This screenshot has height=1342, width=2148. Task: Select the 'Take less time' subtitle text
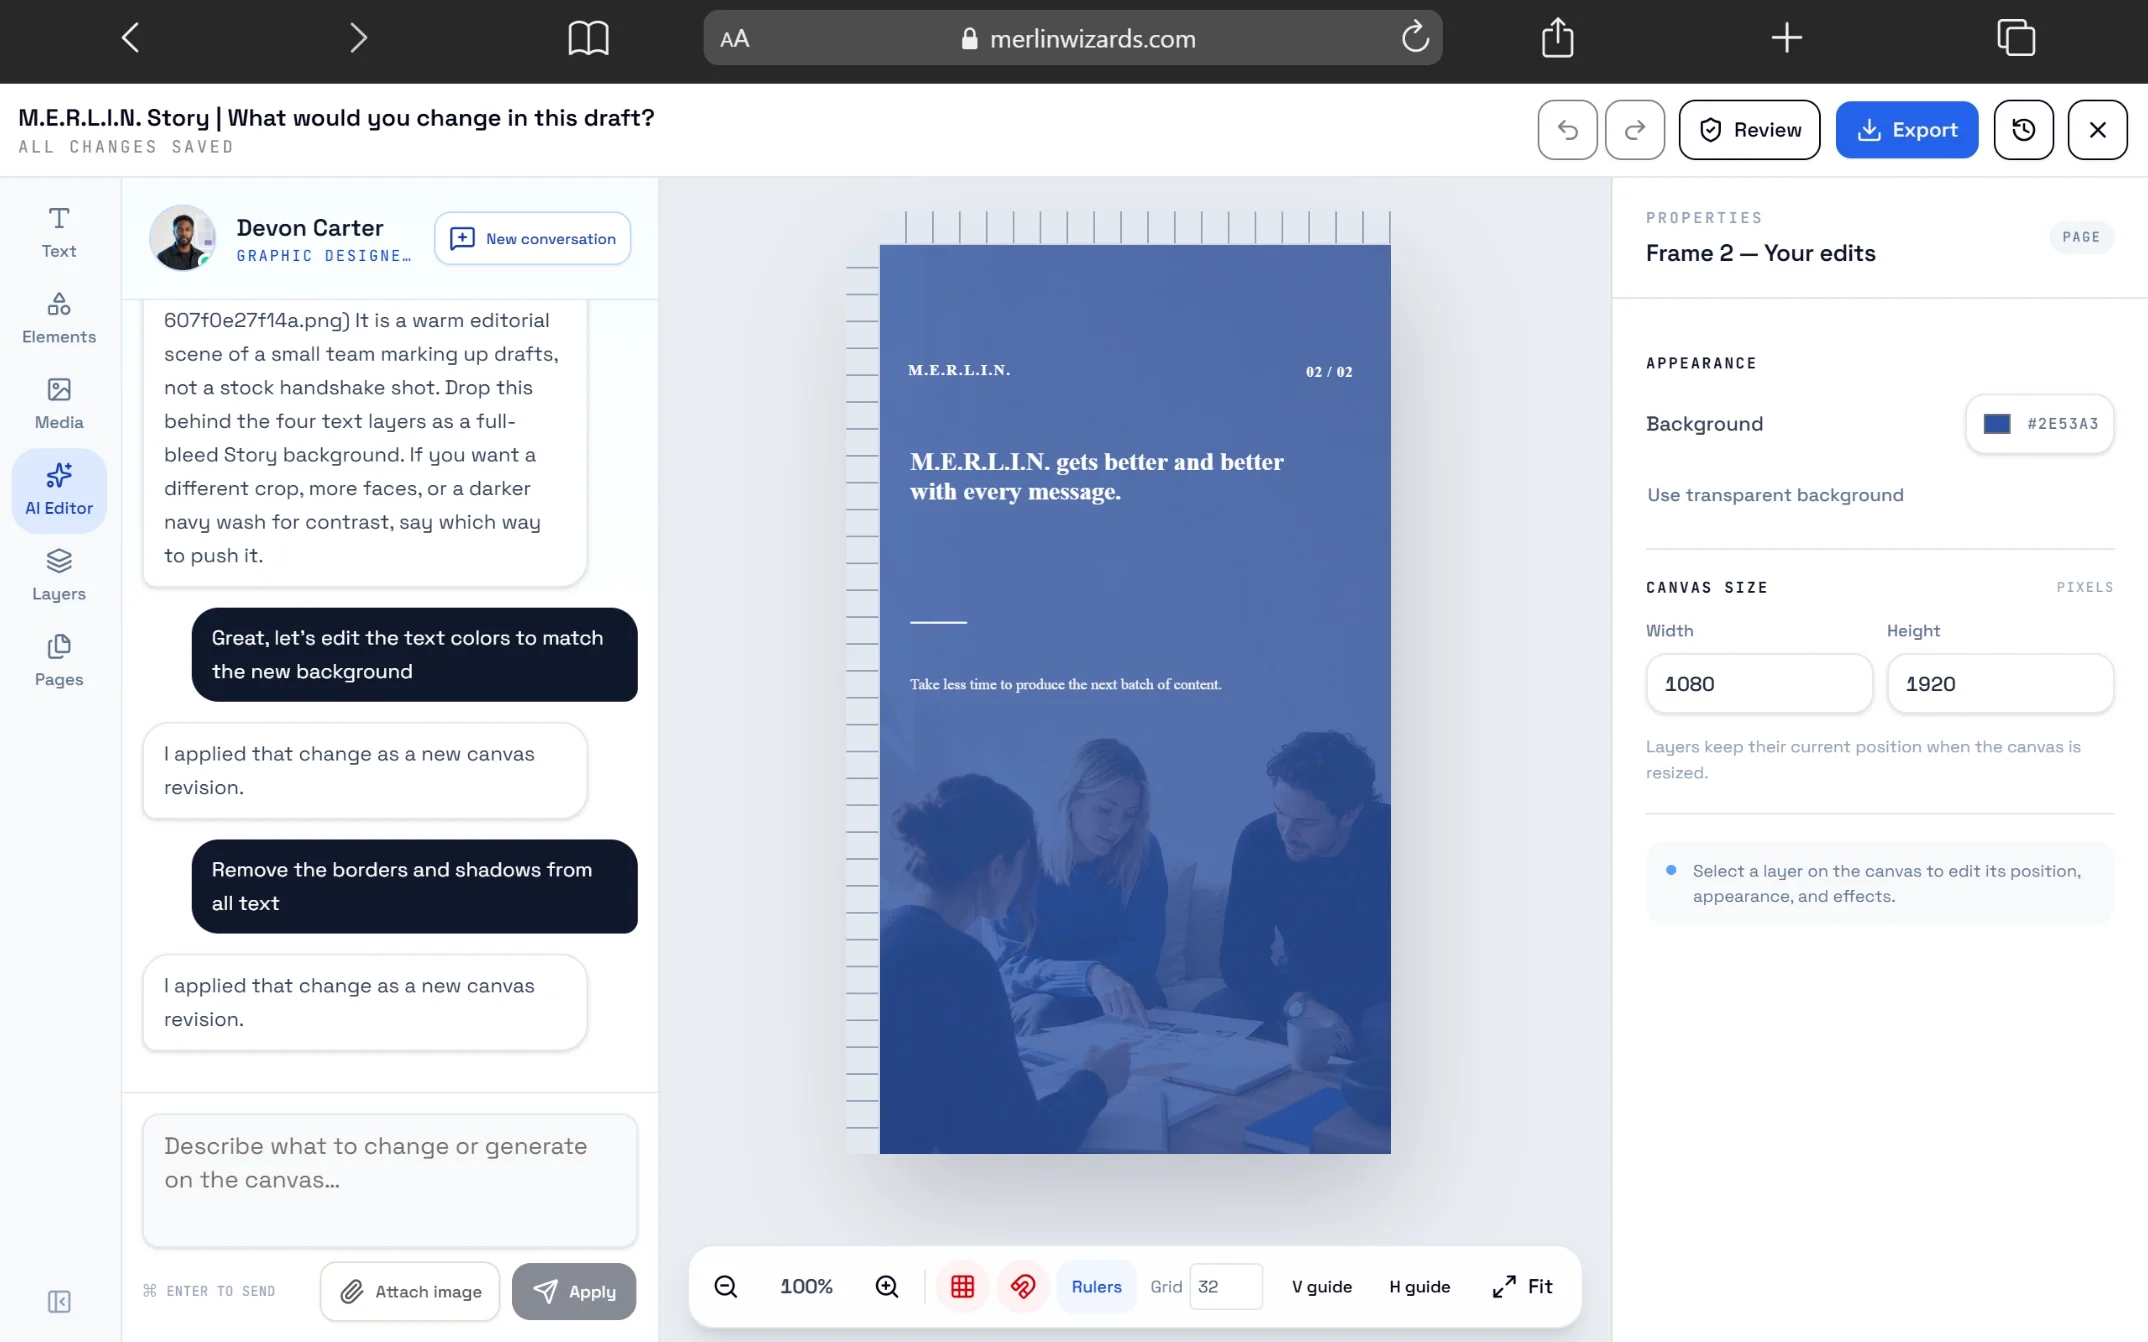click(x=1065, y=684)
